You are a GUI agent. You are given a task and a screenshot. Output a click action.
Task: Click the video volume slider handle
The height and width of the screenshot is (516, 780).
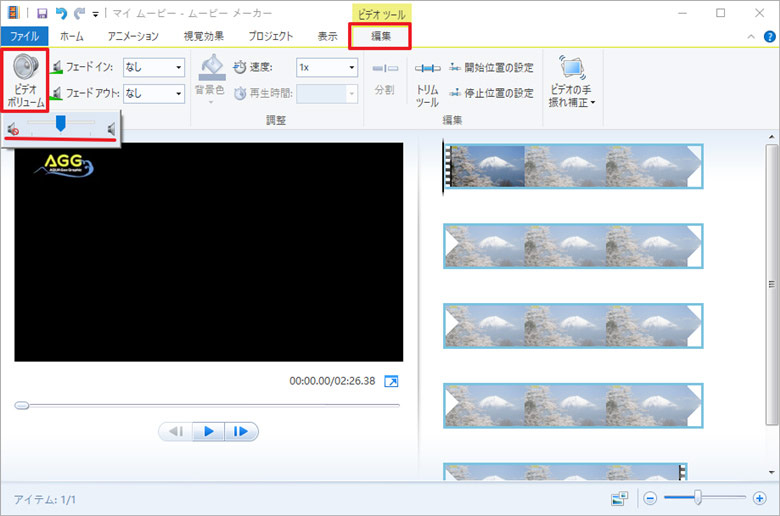click(x=61, y=123)
